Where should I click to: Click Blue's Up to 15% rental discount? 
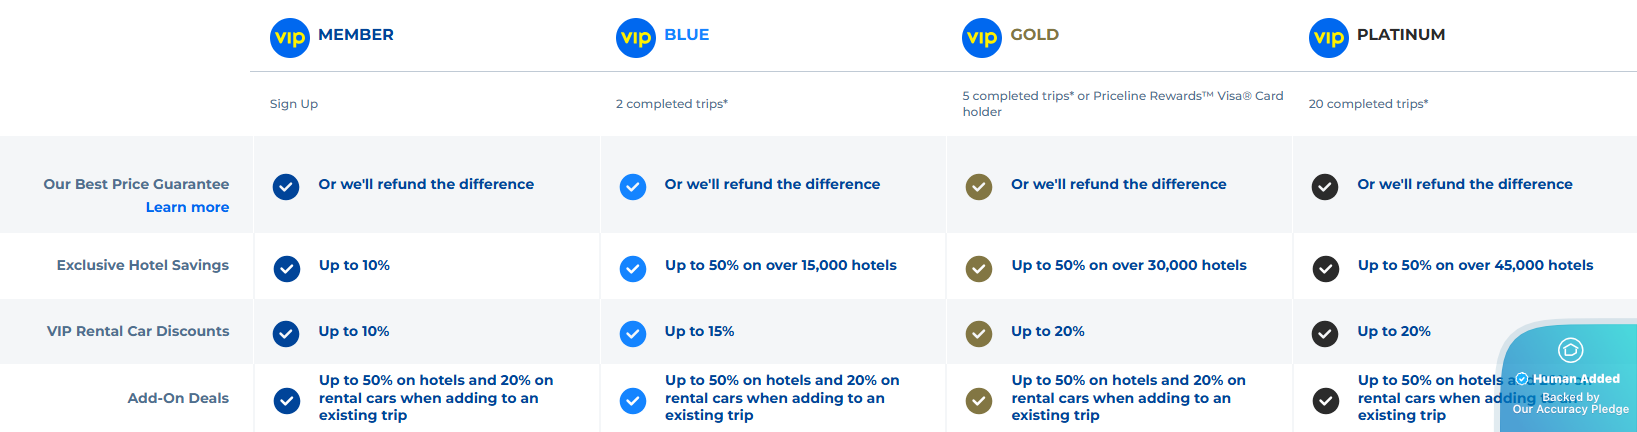point(699,331)
